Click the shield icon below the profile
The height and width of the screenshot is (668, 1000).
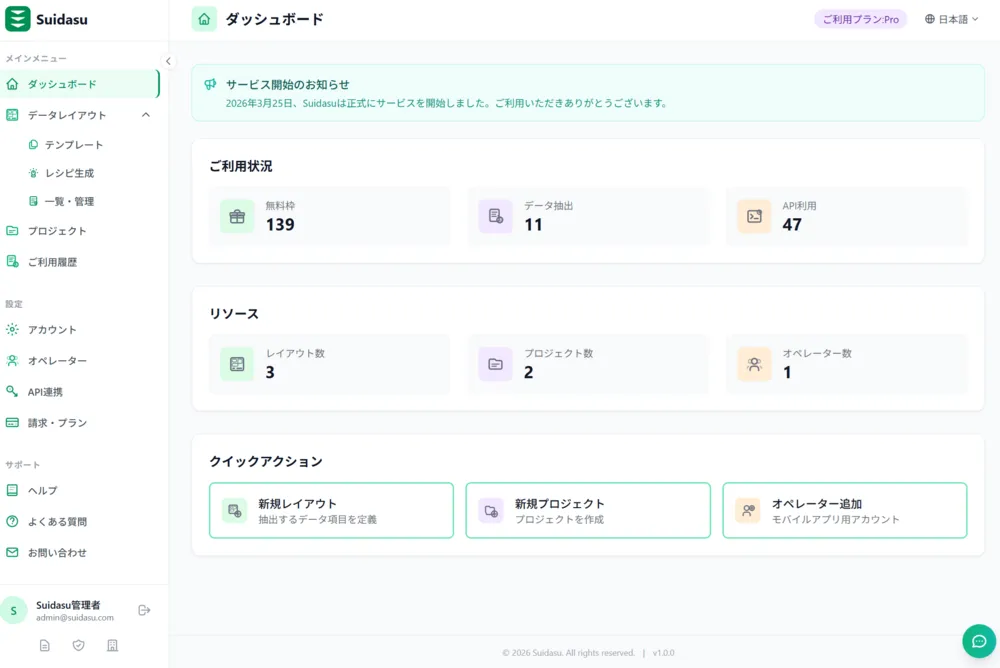point(78,645)
